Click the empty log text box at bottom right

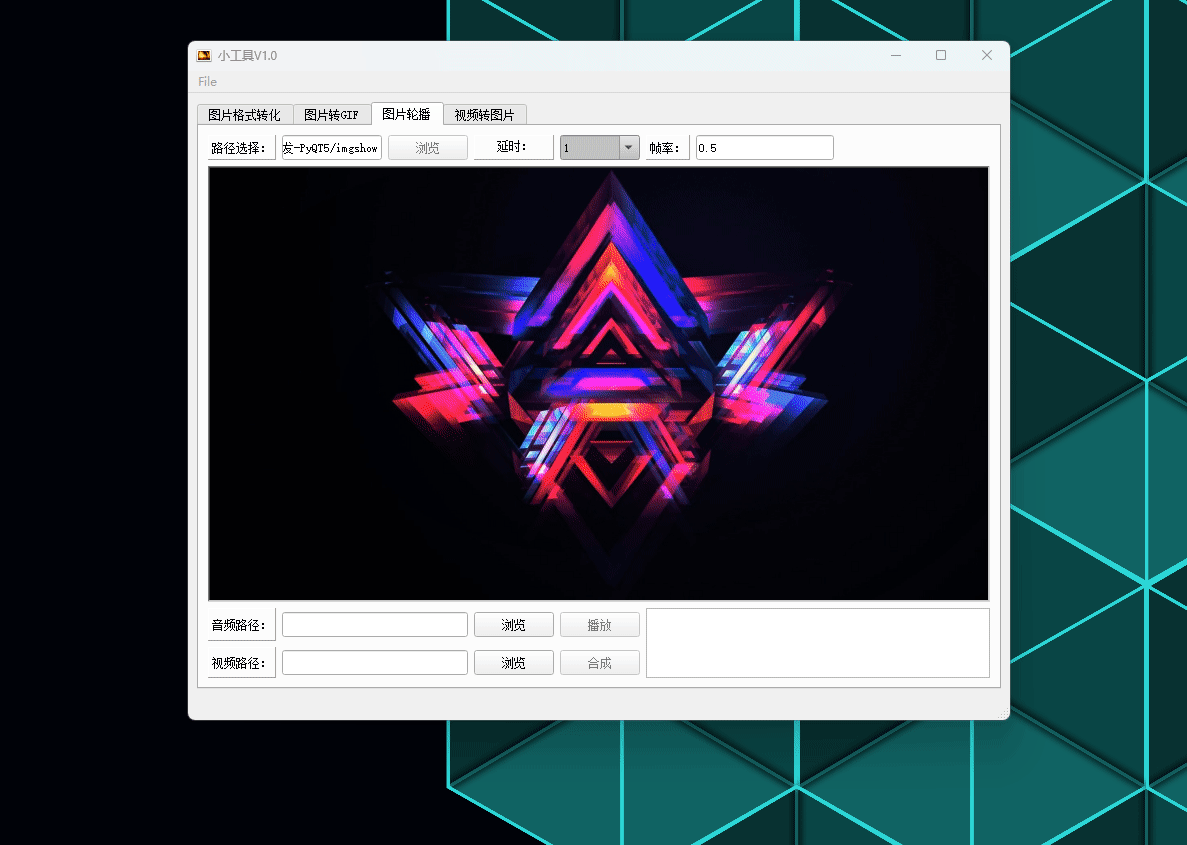tap(818, 643)
